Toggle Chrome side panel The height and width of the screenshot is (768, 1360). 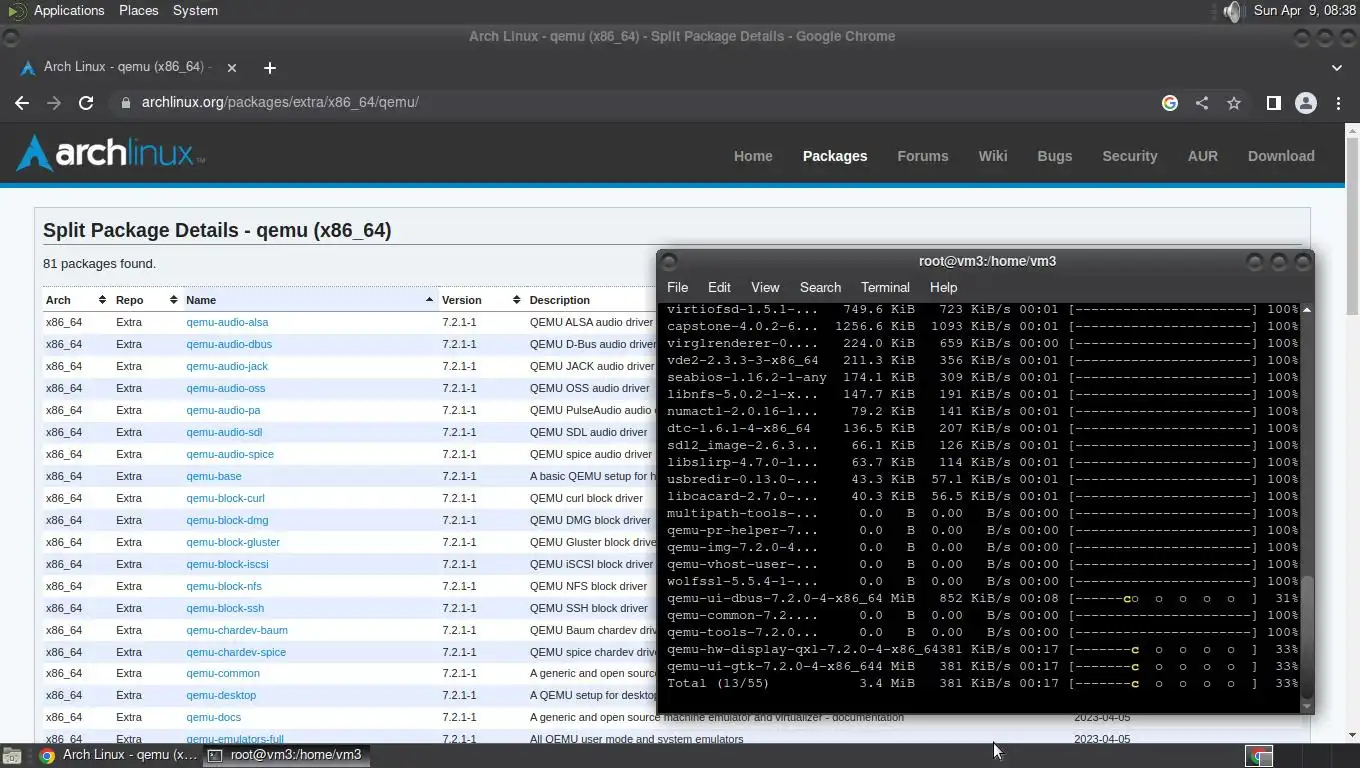[1273, 103]
